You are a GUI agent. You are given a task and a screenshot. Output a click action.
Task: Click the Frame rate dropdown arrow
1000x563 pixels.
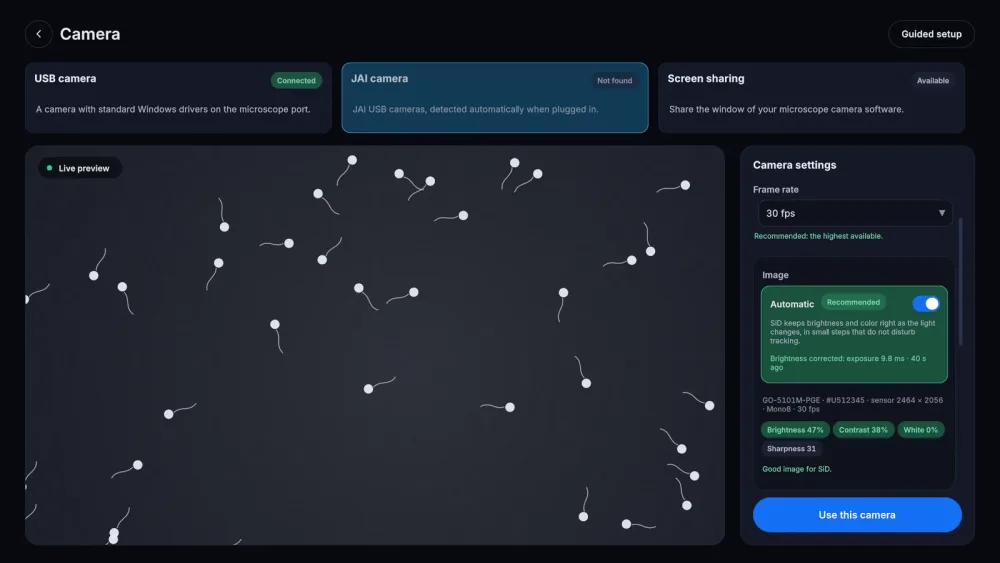tap(941, 213)
